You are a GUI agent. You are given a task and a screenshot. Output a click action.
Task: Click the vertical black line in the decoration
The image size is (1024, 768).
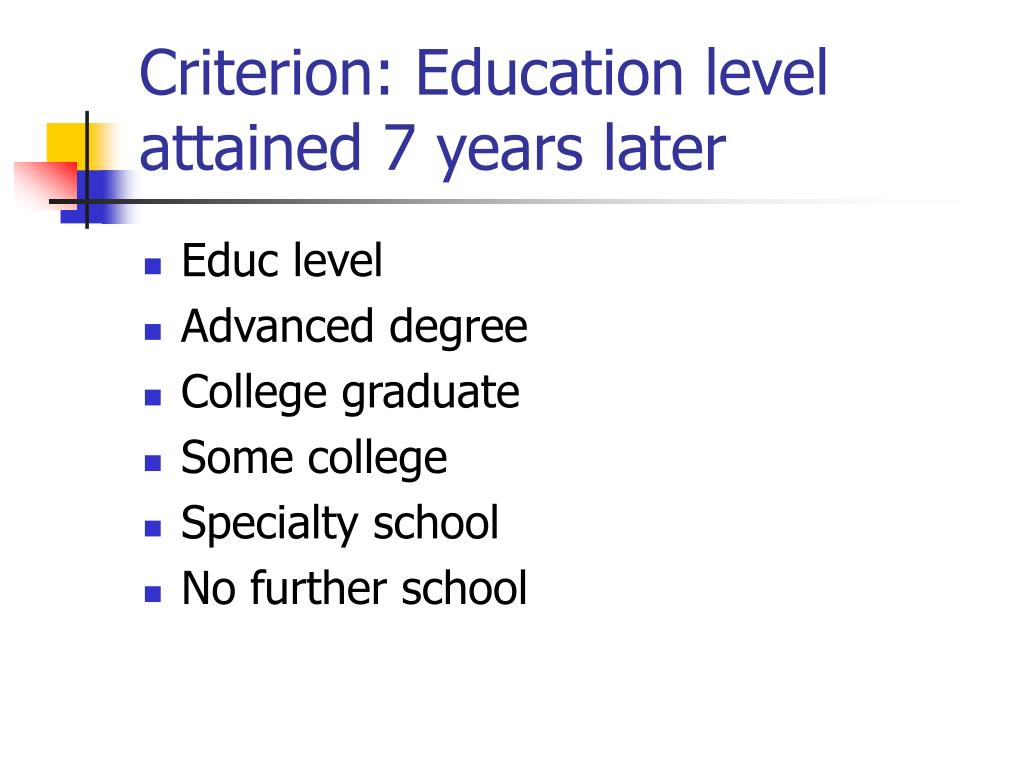click(87, 170)
